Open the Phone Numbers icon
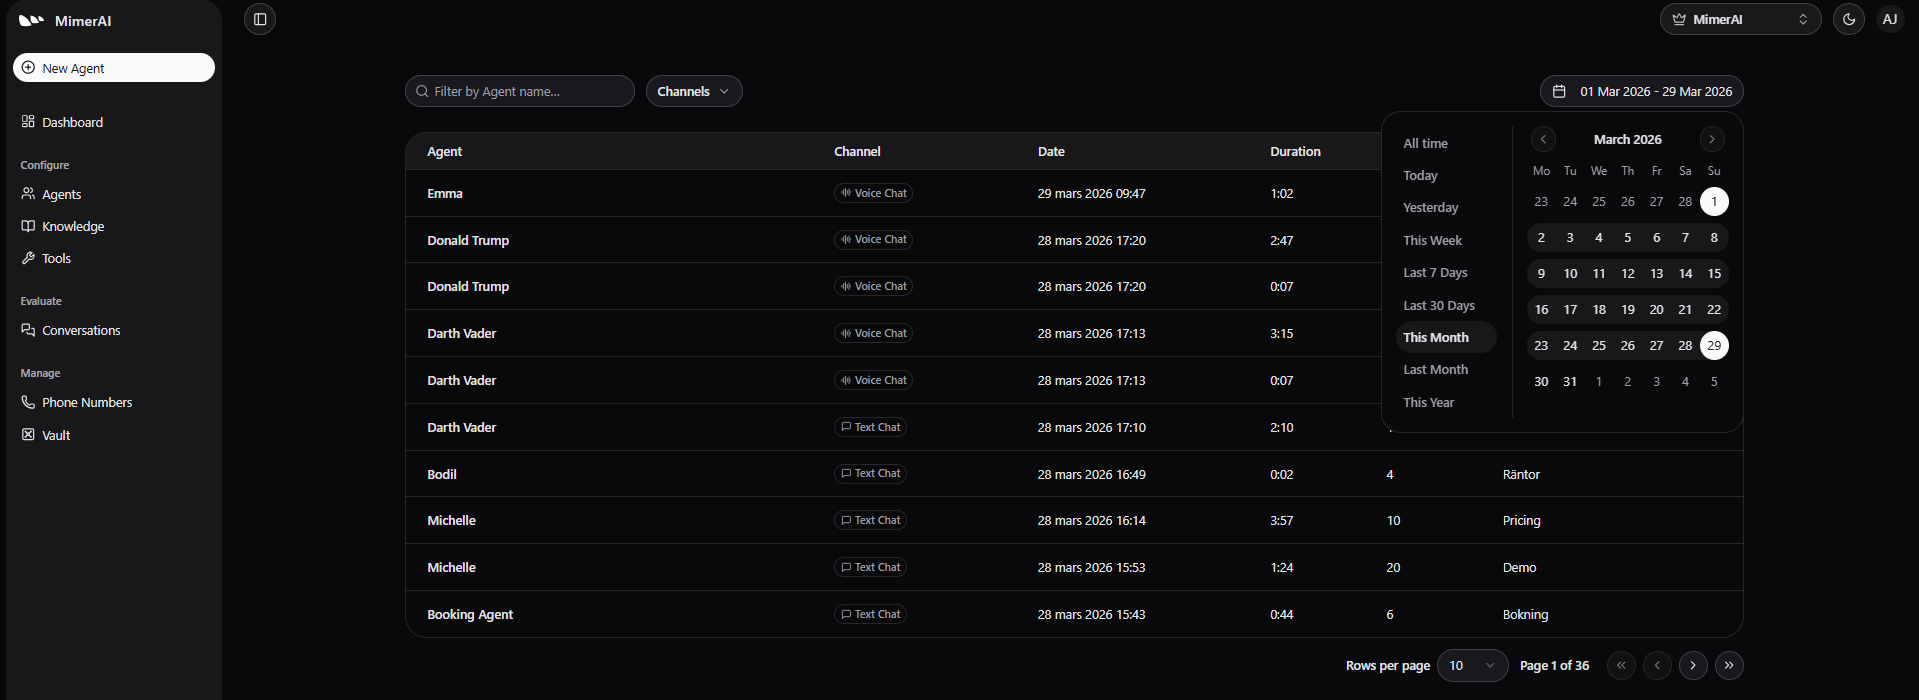Viewport: 1919px width, 700px height. [x=28, y=402]
